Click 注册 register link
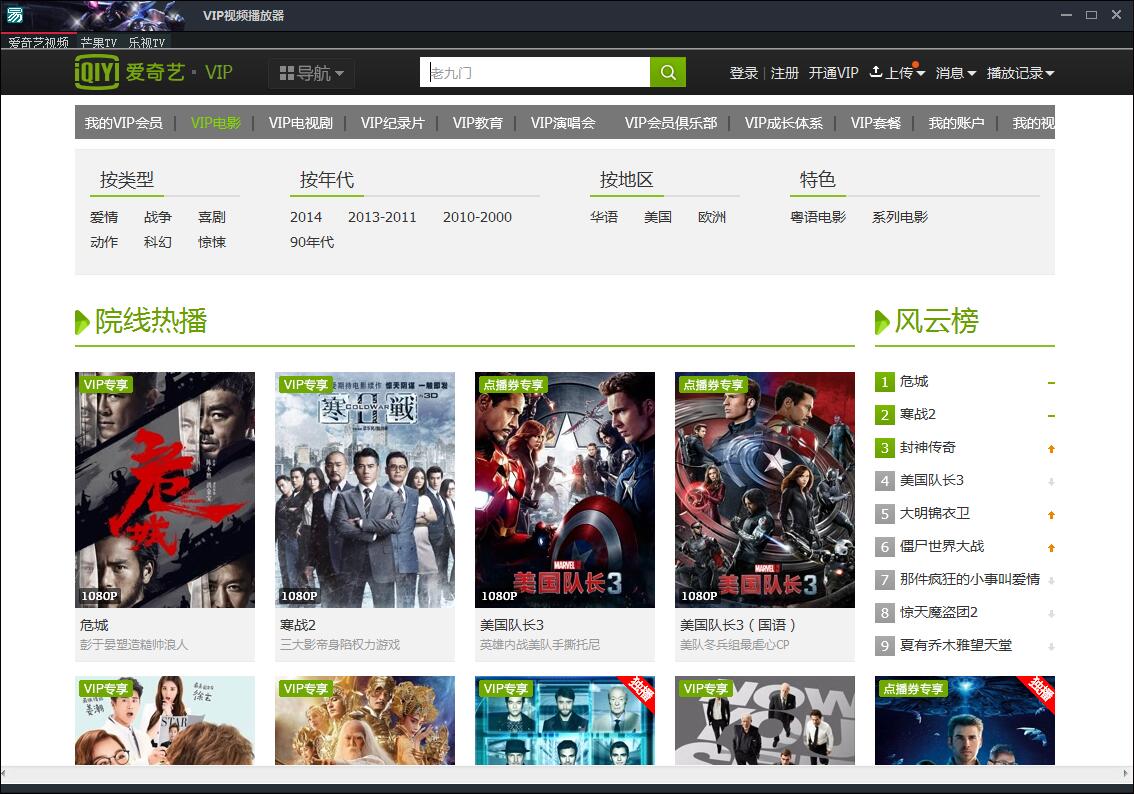This screenshot has height=794, width=1134. tap(785, 73)
